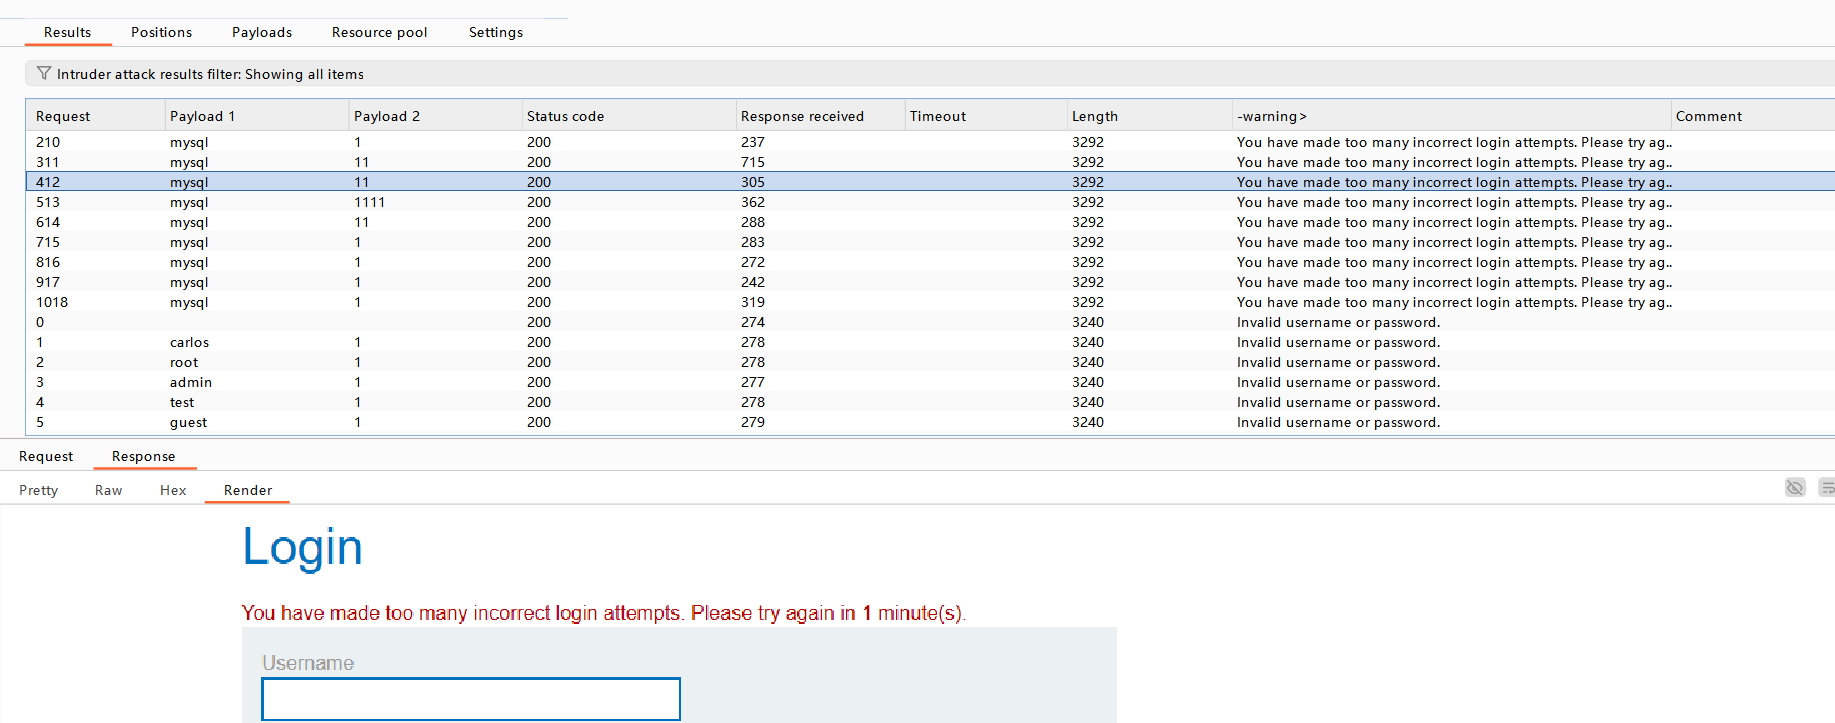Select the Pretty response view

tap(39, 490)
